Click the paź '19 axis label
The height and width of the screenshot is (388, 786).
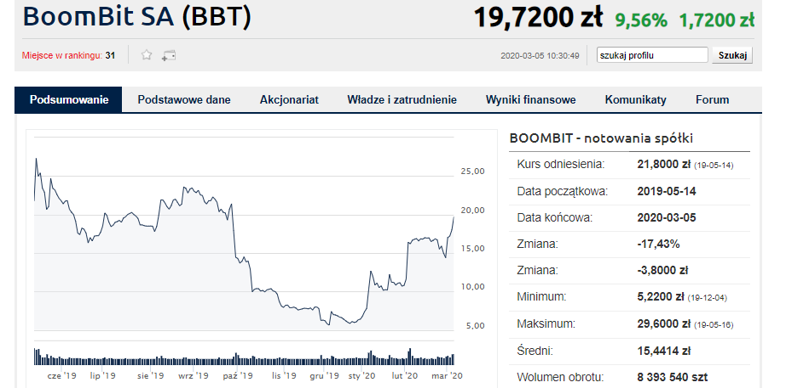pos(238,375)
